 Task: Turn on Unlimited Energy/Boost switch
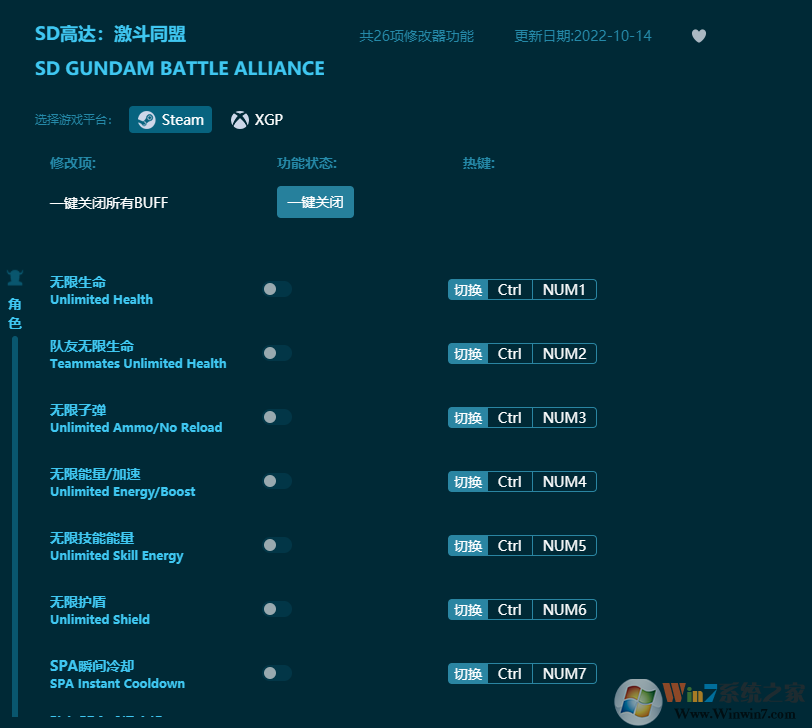pos(277,481)
